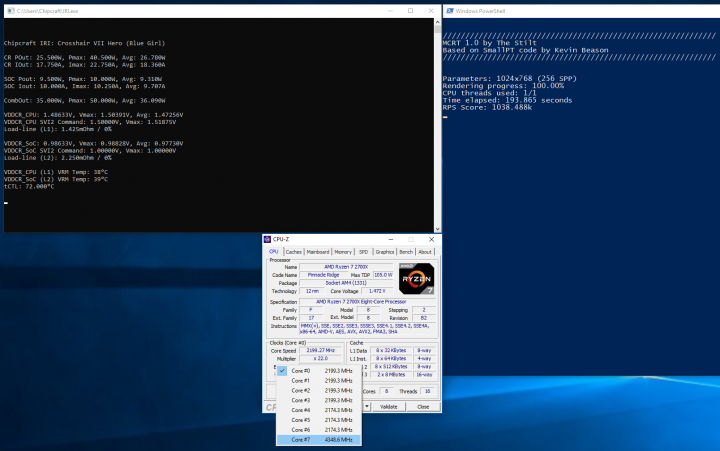Open the Mainboard tab

(318, 252)
